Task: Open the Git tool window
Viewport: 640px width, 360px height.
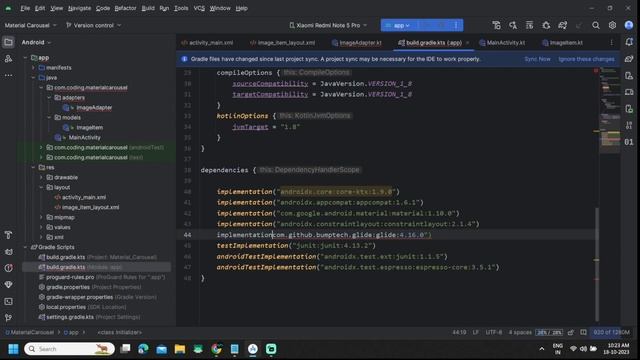Action: 8,318
